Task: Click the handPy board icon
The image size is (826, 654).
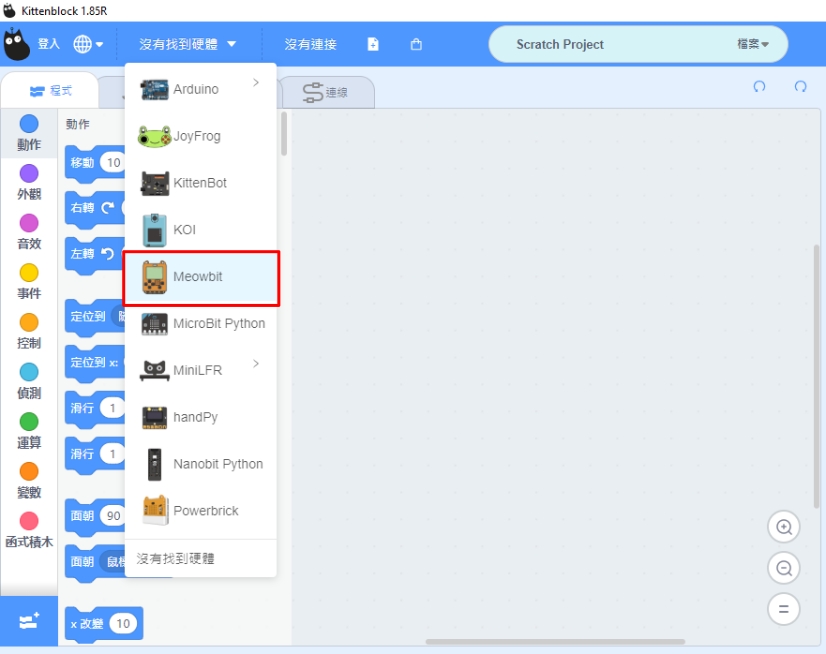Action: 155,417
